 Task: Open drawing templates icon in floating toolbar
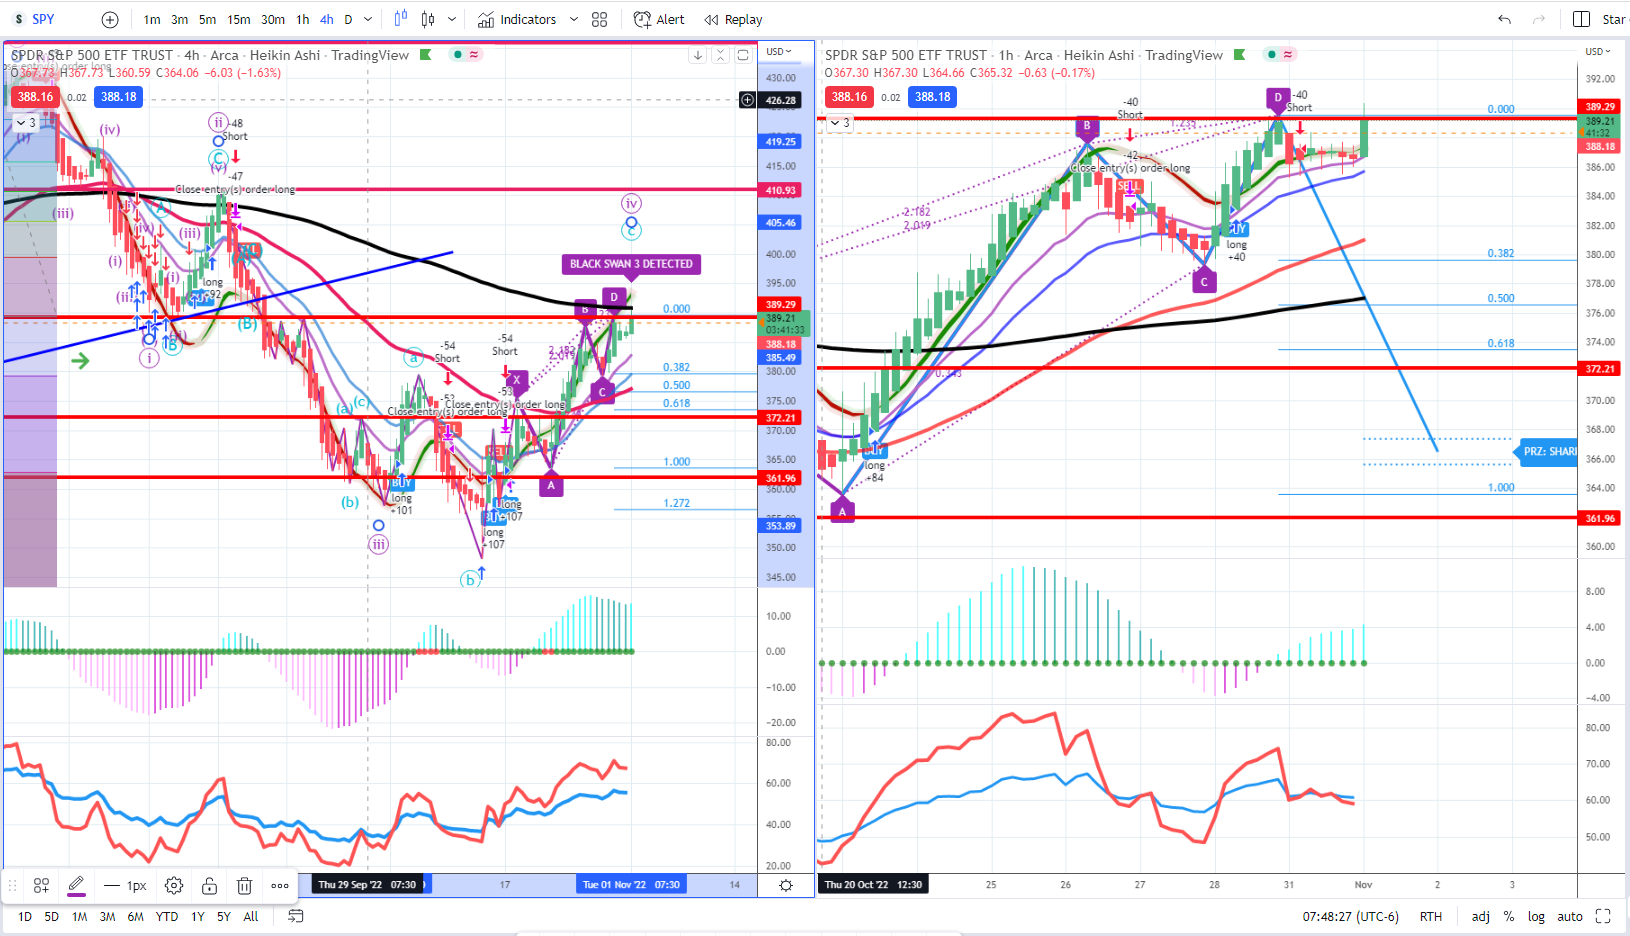(41, 886)
